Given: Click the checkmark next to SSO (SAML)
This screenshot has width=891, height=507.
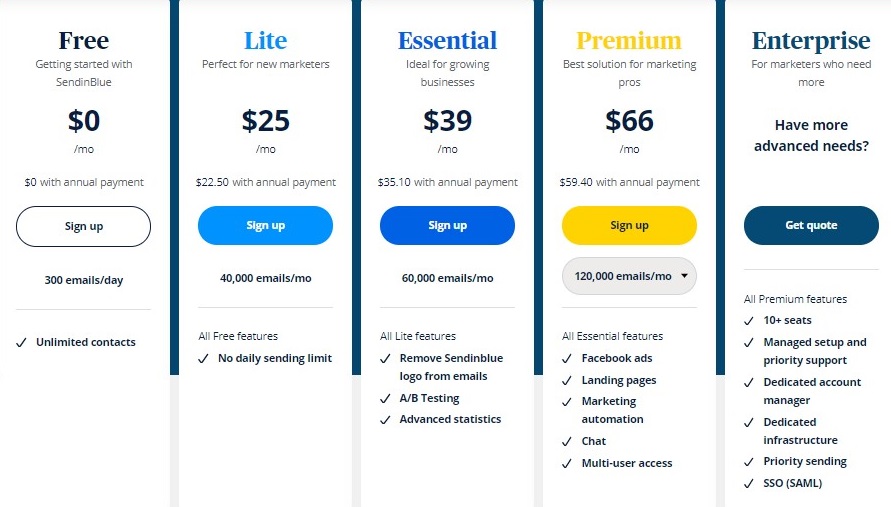Looking at the screenshot, I should [748, 484].
